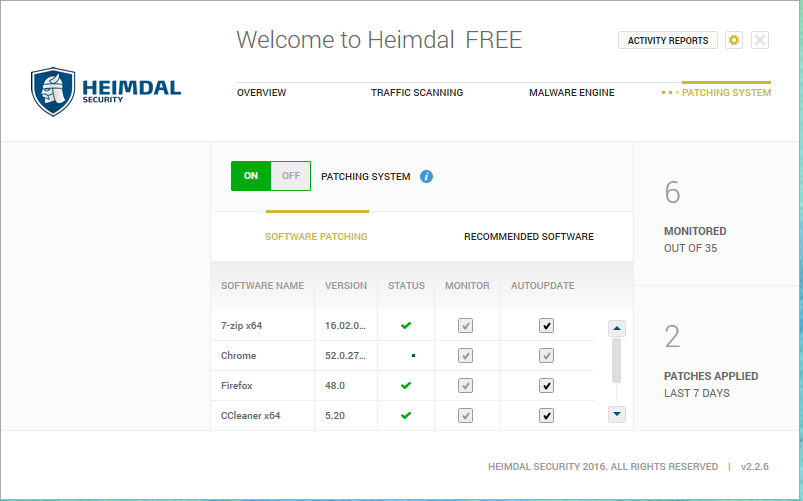Select the CCleaner x64 software name

250,415
